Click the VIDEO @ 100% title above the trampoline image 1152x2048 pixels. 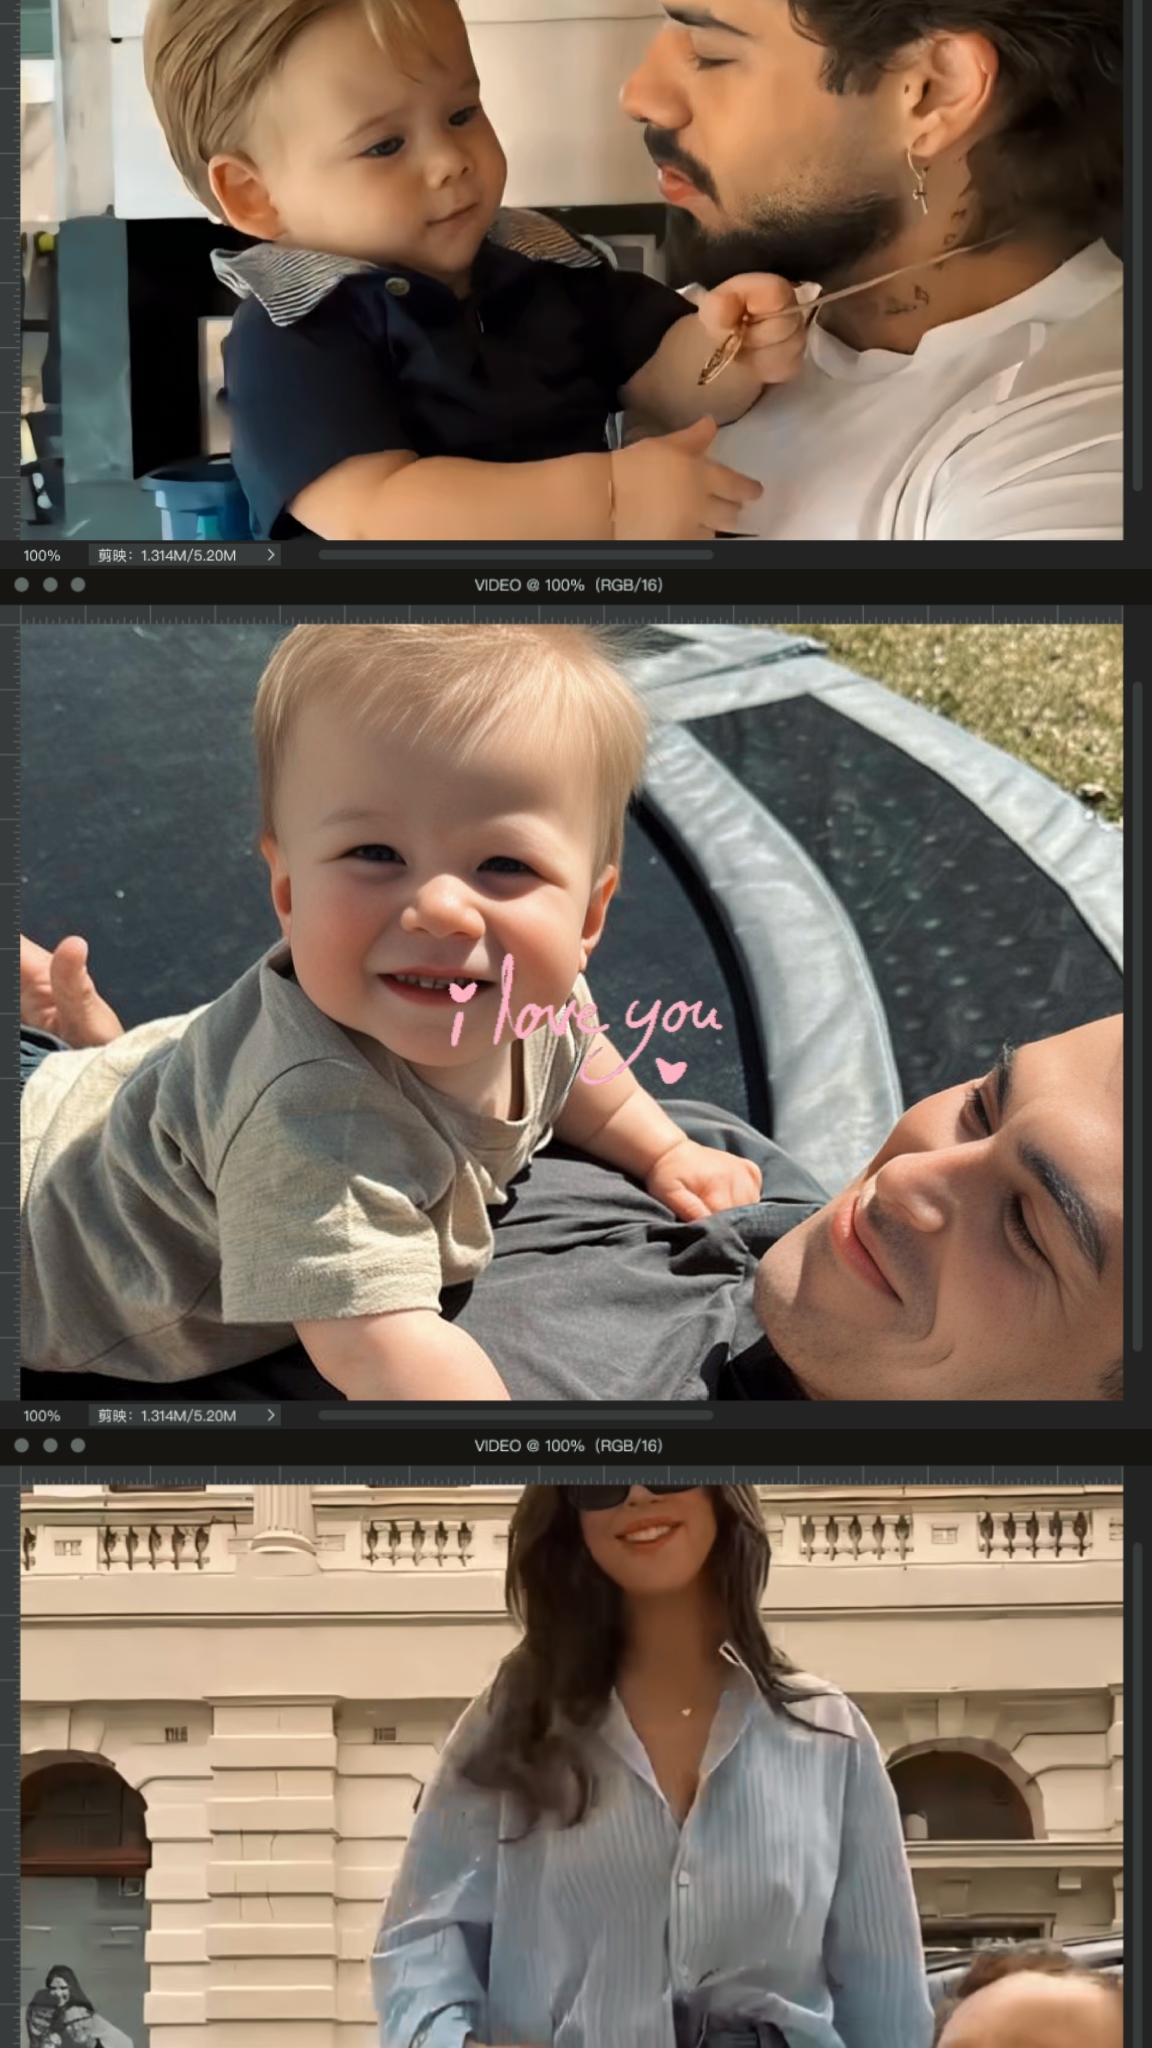[x=568, y=585]
